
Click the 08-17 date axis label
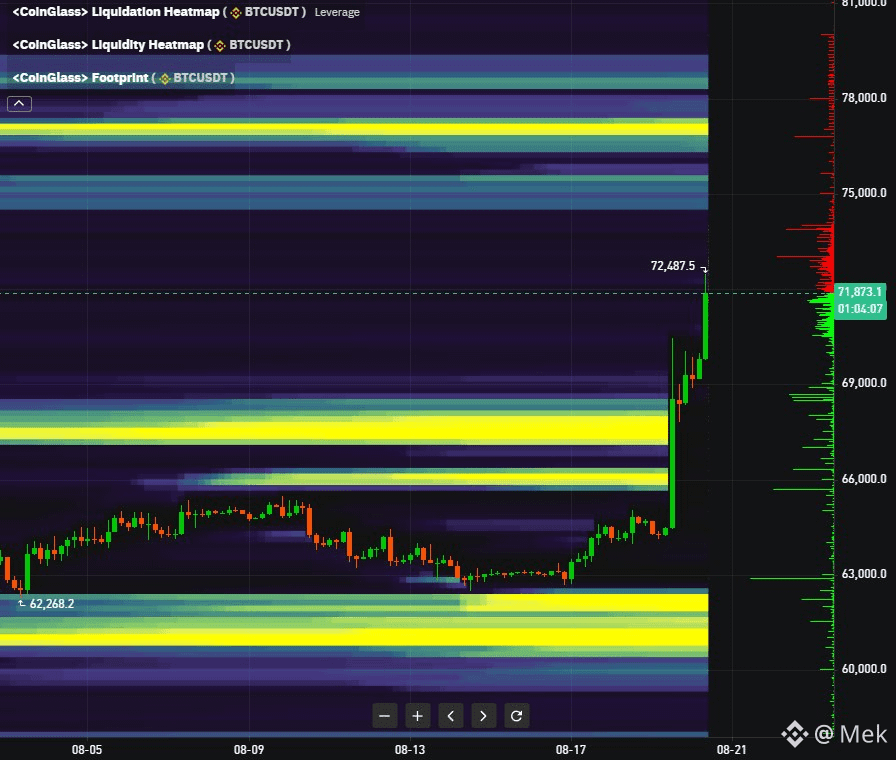pos(571,749)
